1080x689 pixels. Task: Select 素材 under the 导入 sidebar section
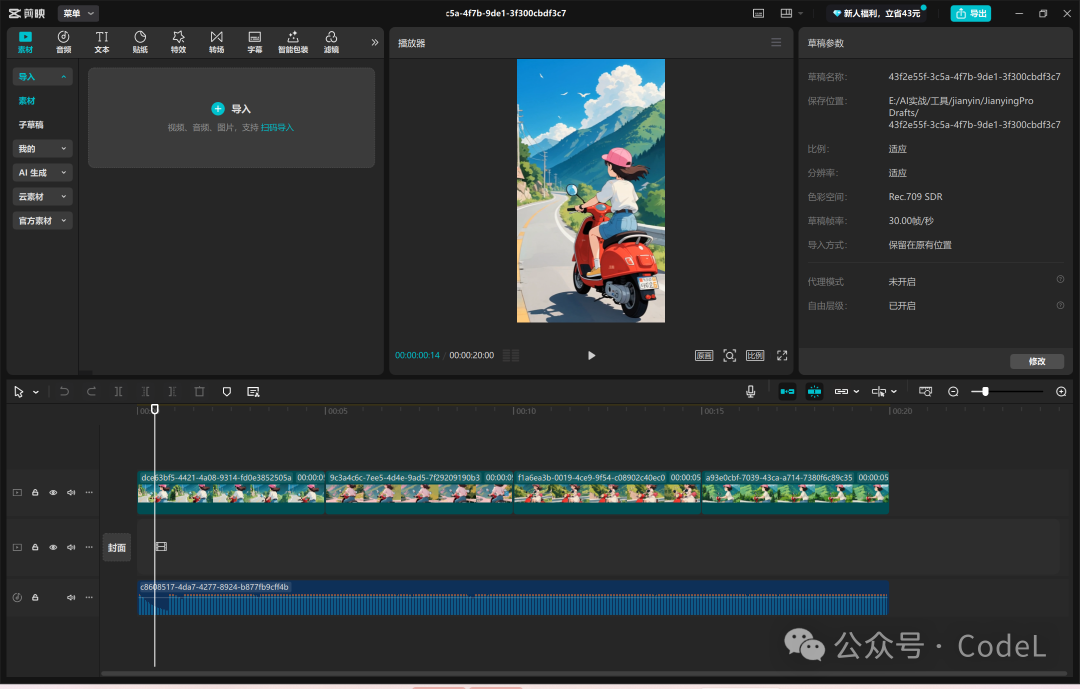pyautogui.click(x=27, y=101)
